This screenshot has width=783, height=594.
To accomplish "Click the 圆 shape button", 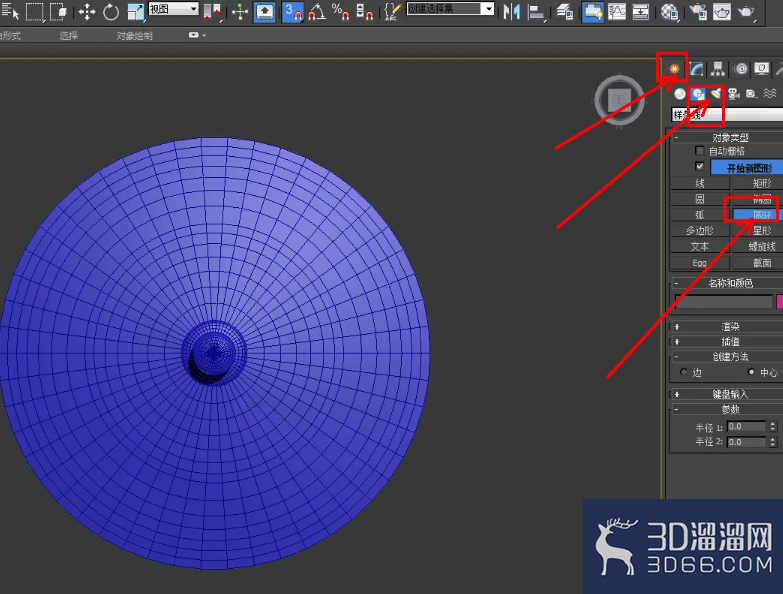I will (700, 199).
